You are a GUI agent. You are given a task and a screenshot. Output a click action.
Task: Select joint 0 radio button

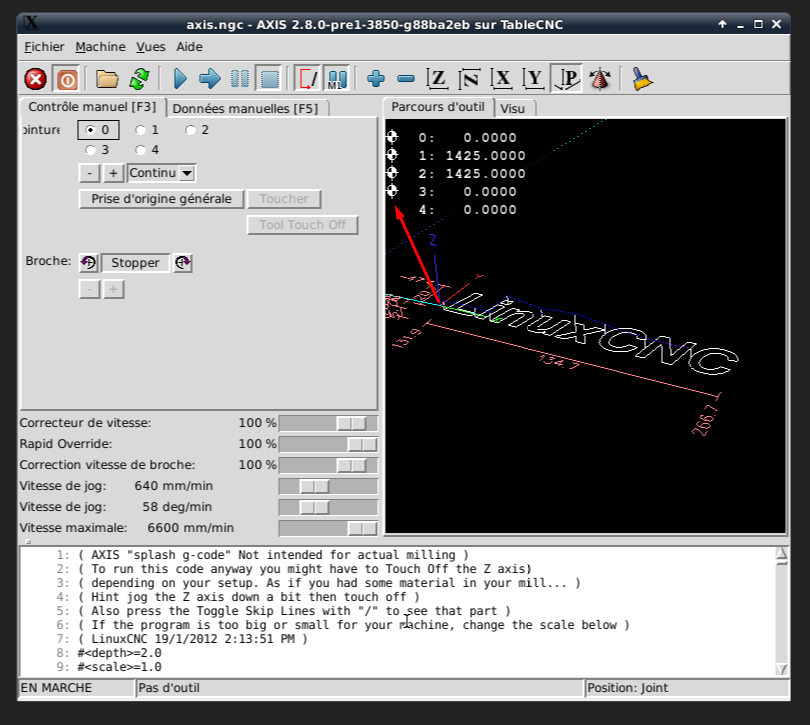[98, 130]
